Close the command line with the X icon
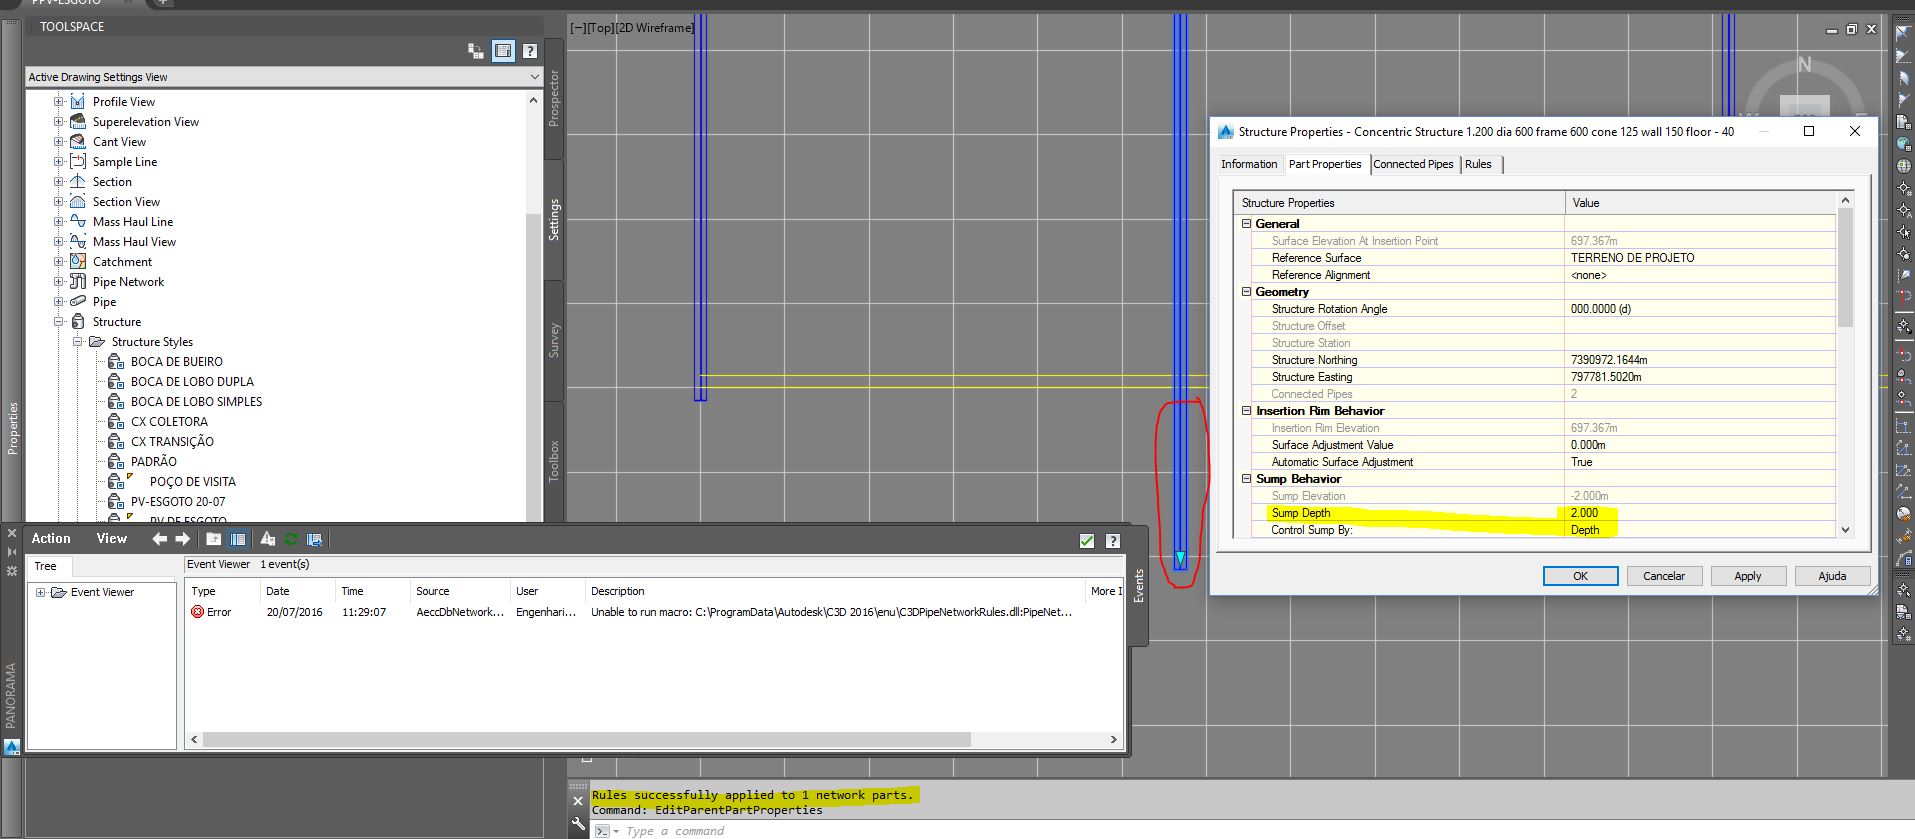1915x839 pixels. tap(578, 801)
